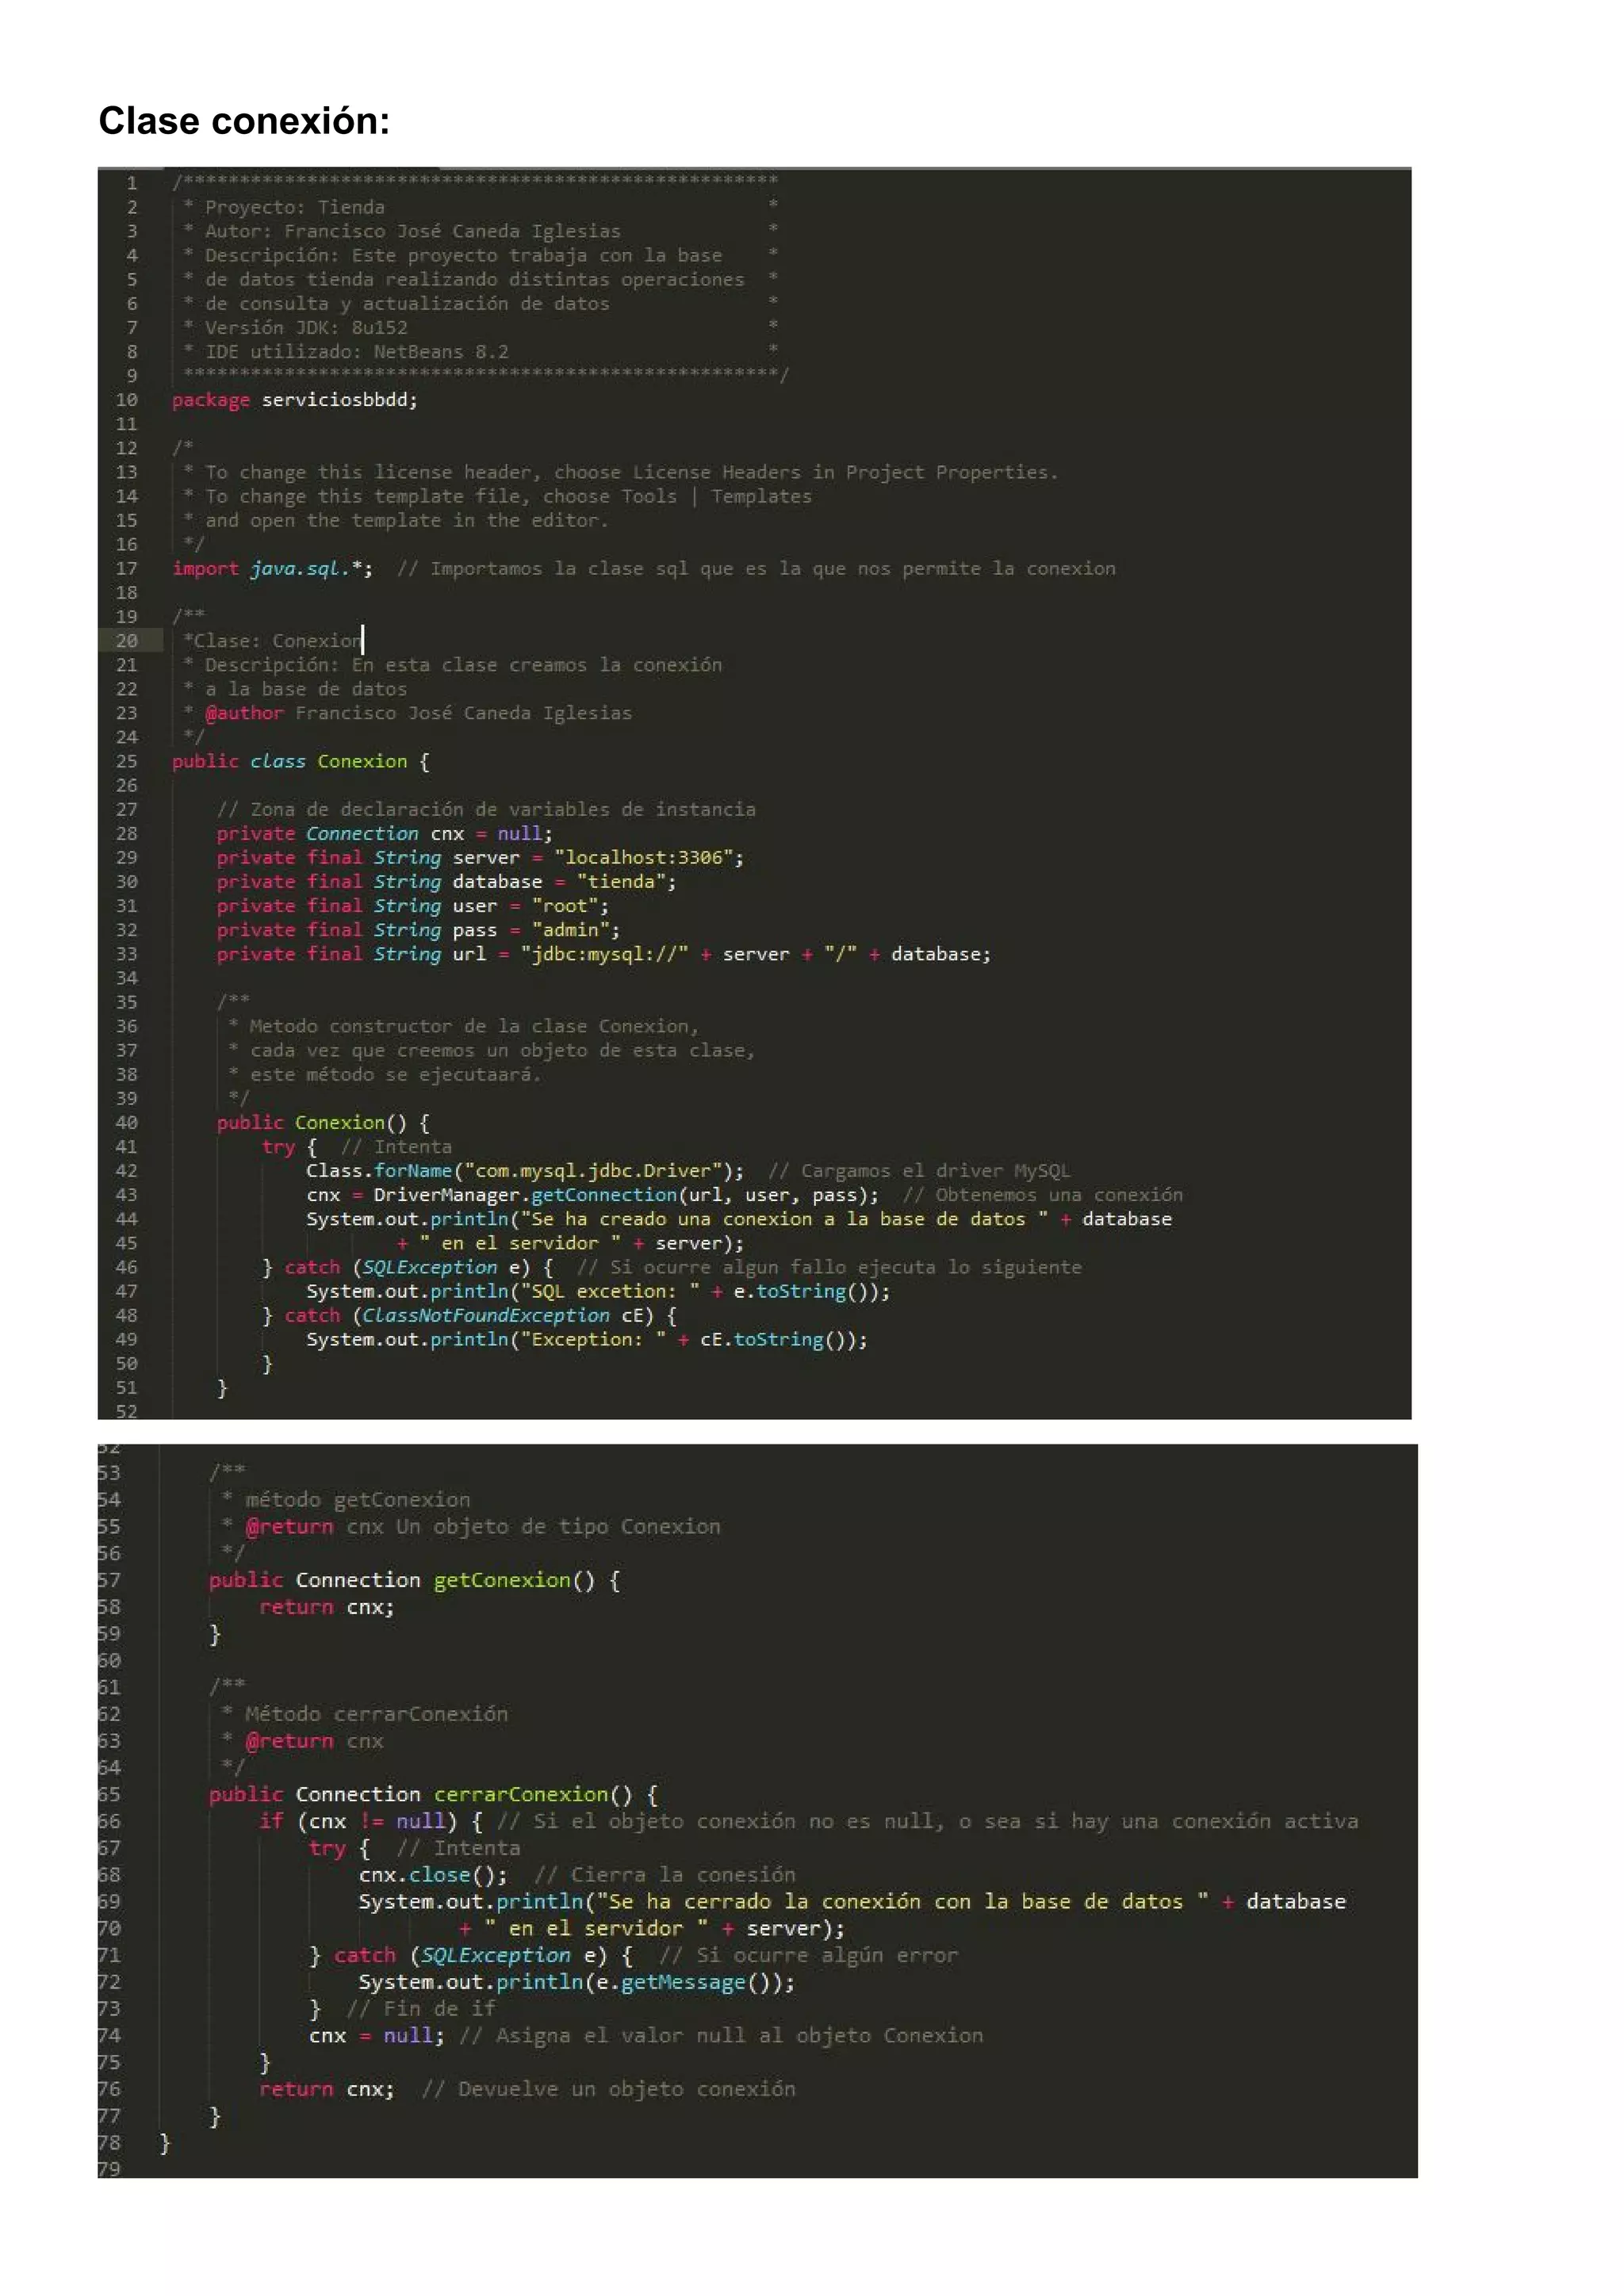Click 'forName' in the Class.forName call

[413, 1171]
